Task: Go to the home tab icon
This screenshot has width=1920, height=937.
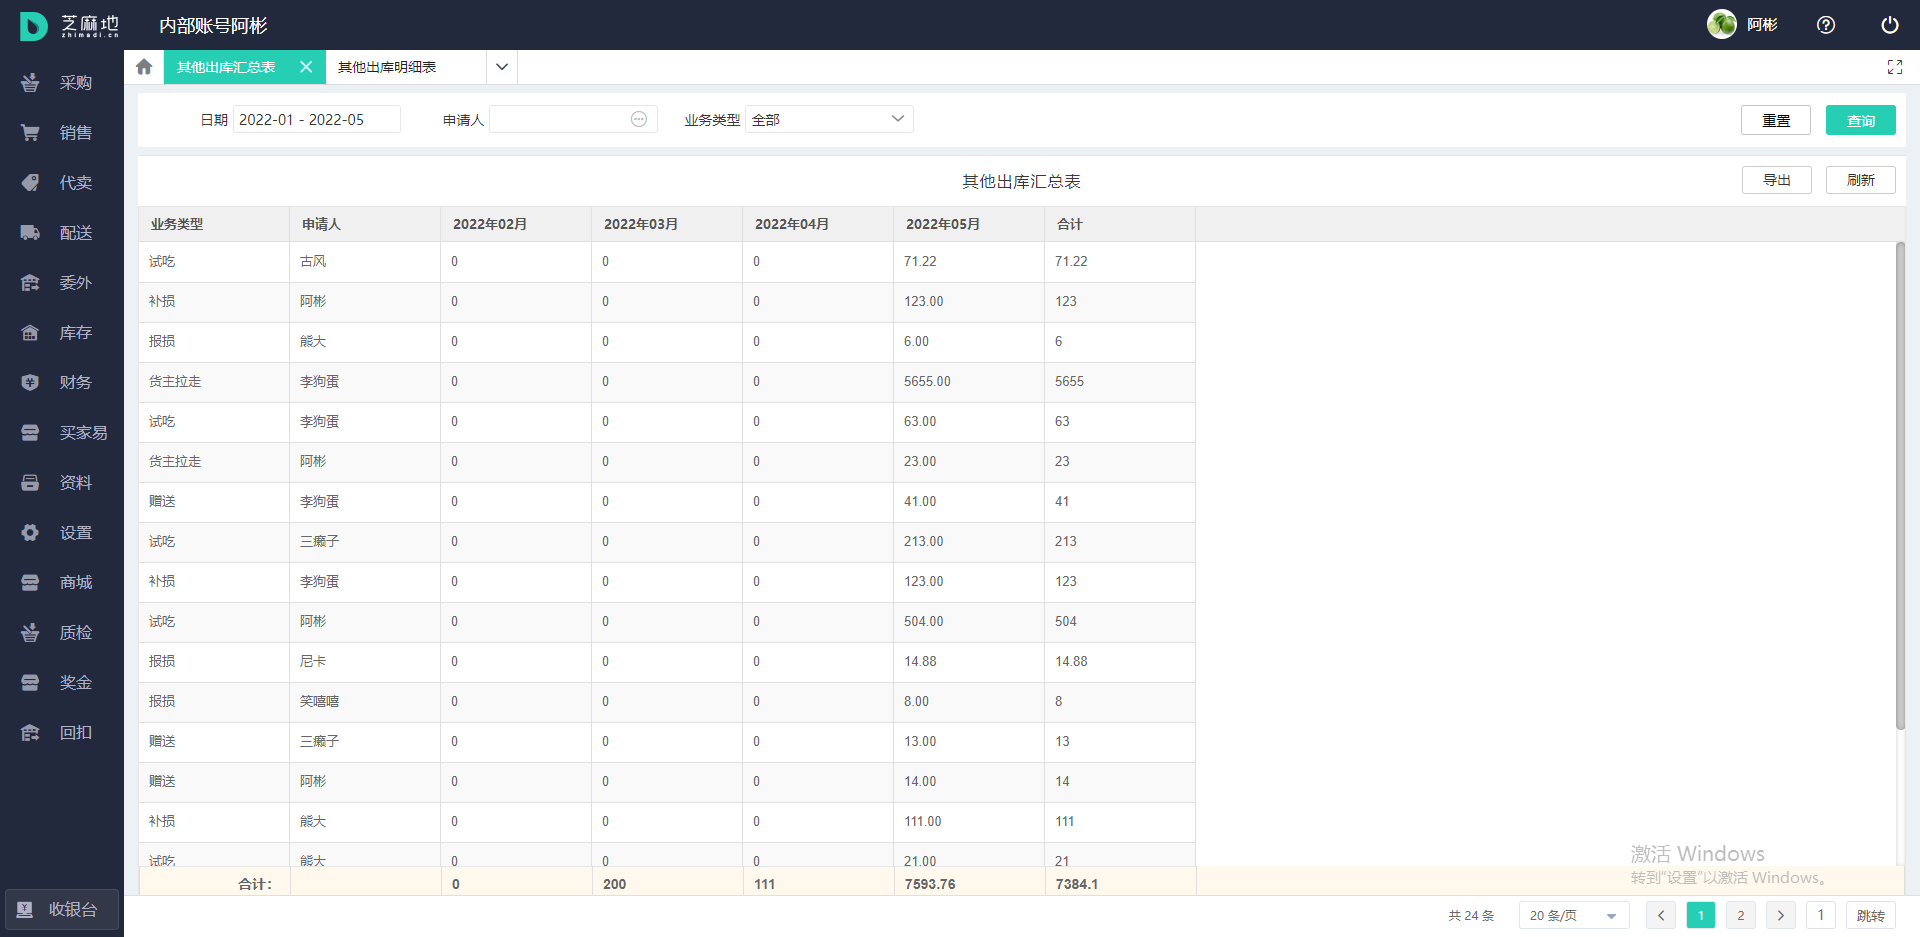Action: 144,67
